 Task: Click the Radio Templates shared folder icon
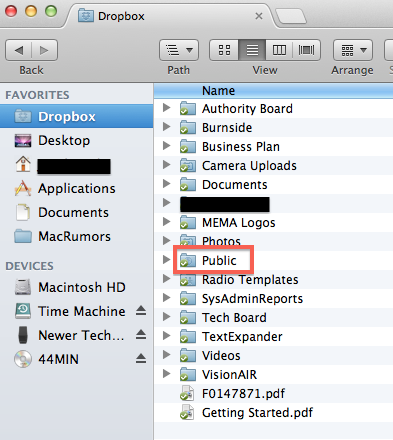[x=188, y=280]
